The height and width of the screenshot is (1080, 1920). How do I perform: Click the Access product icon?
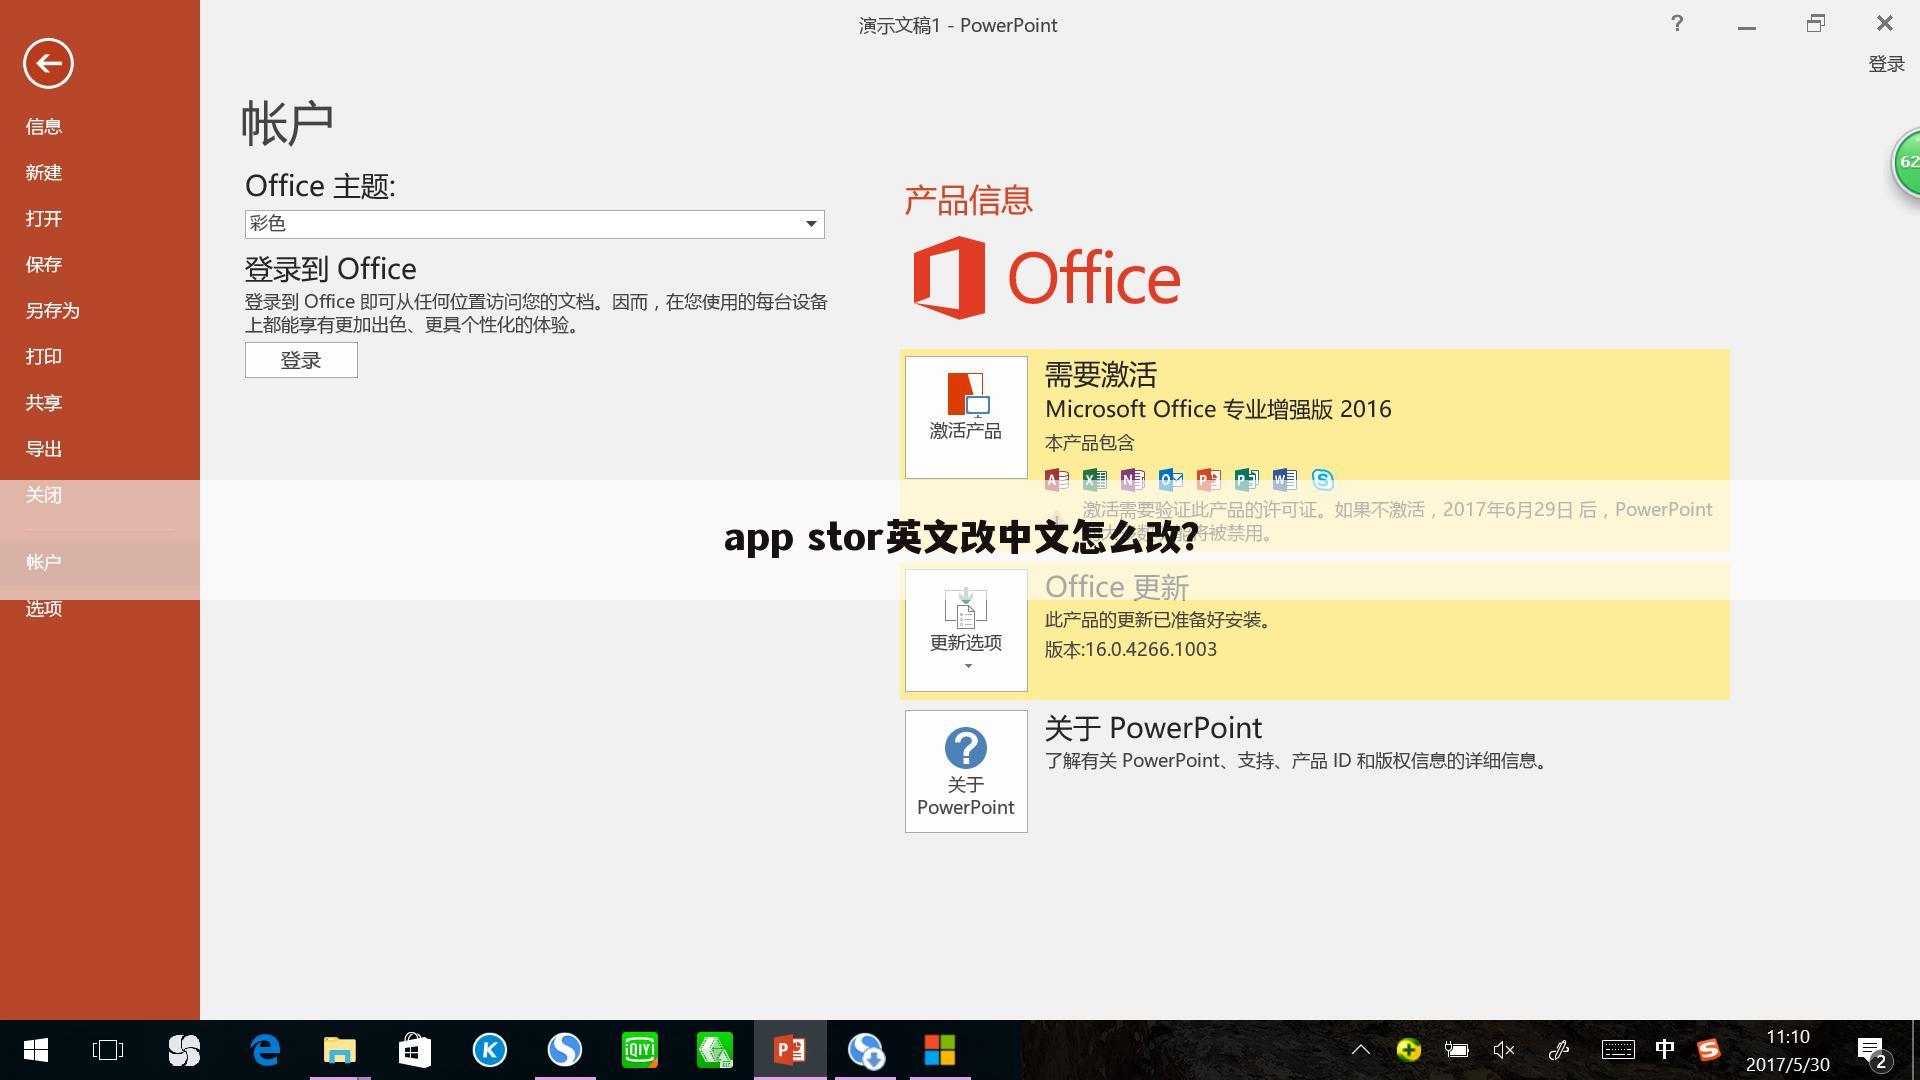click(x=1057, y=480)
